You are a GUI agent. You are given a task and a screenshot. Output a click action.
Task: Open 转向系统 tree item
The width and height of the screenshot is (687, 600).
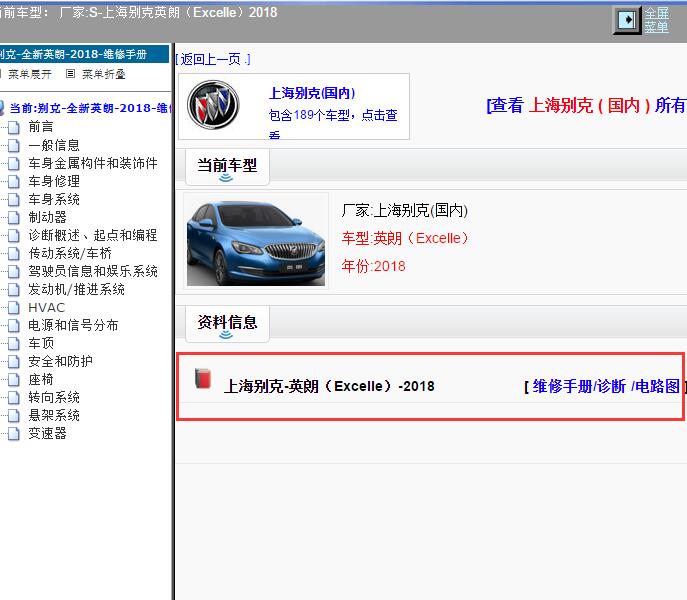point(54,397)
